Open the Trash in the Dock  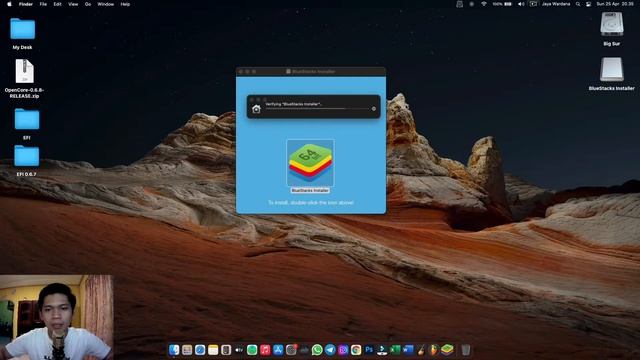coord(466,350)
